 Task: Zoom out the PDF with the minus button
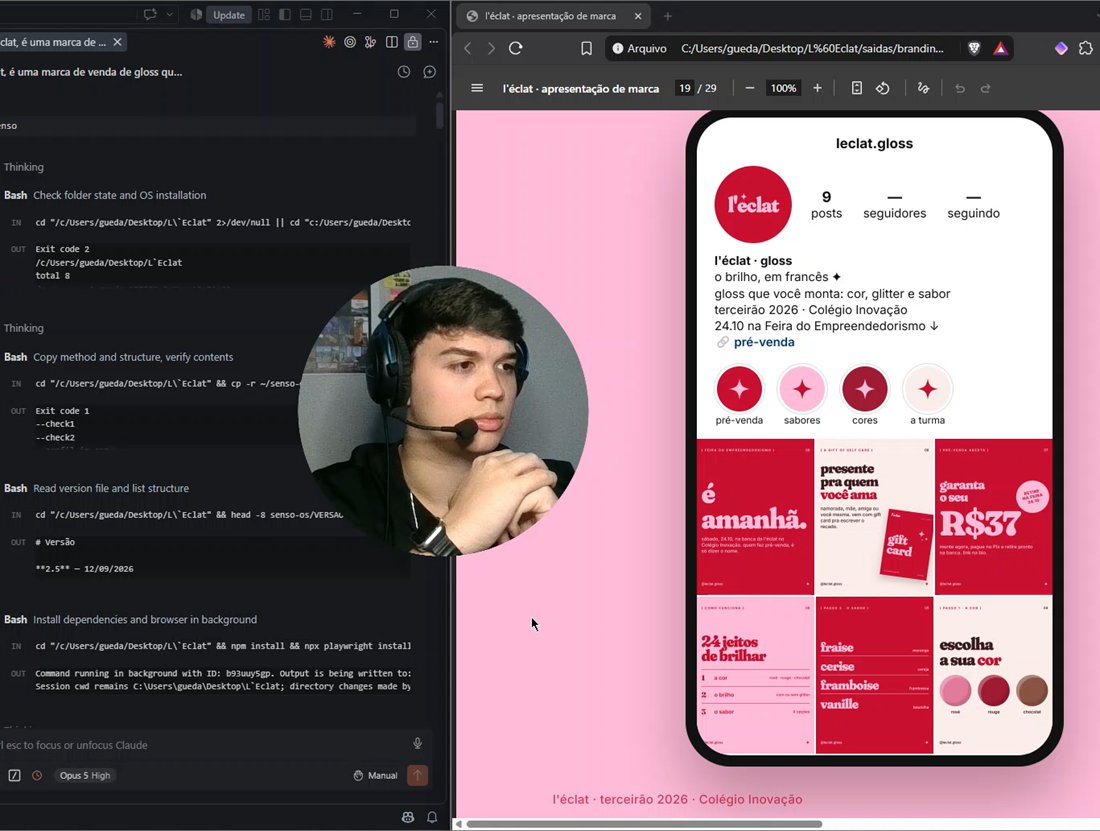(750, 88)
